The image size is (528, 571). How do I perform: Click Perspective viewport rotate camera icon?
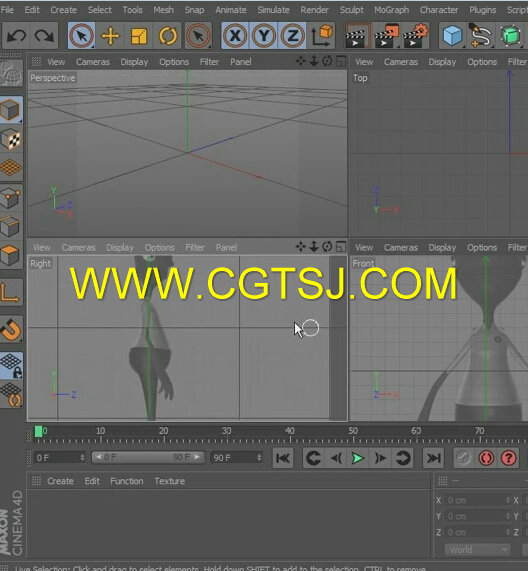coord(327,61)
